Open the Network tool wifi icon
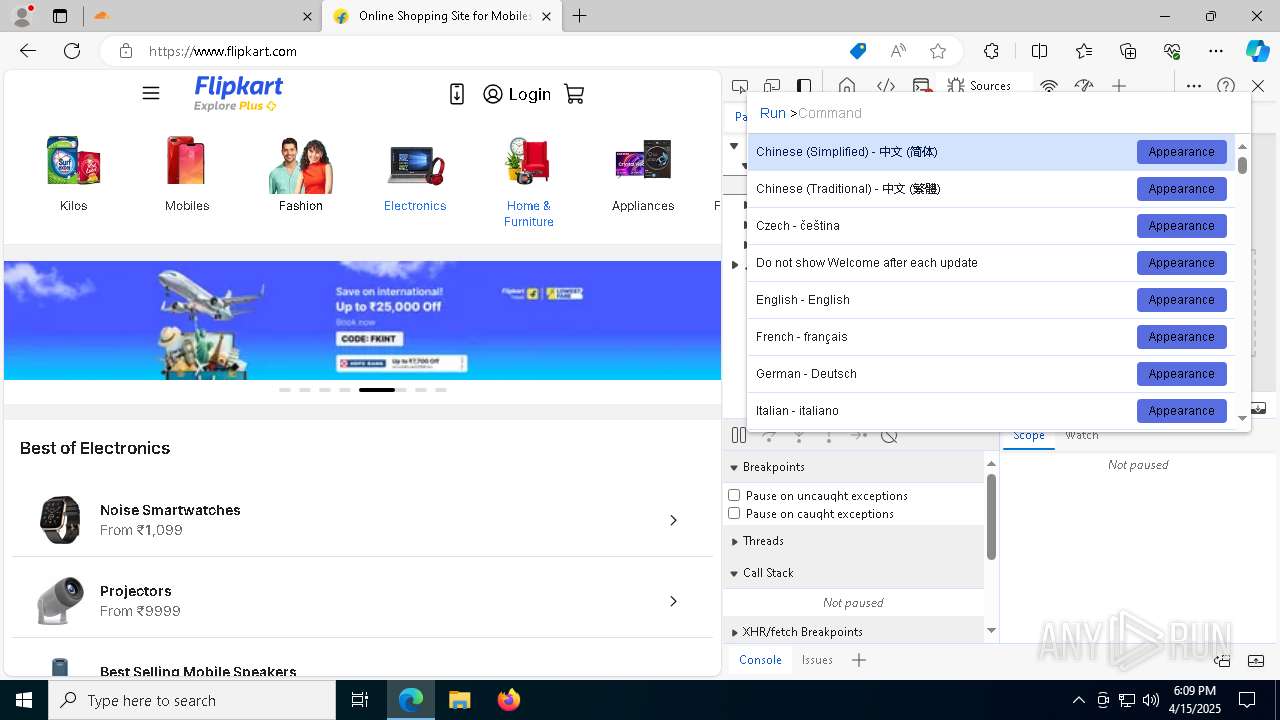This screenshot has height=720, width=1280. [x=1049, y=86]
